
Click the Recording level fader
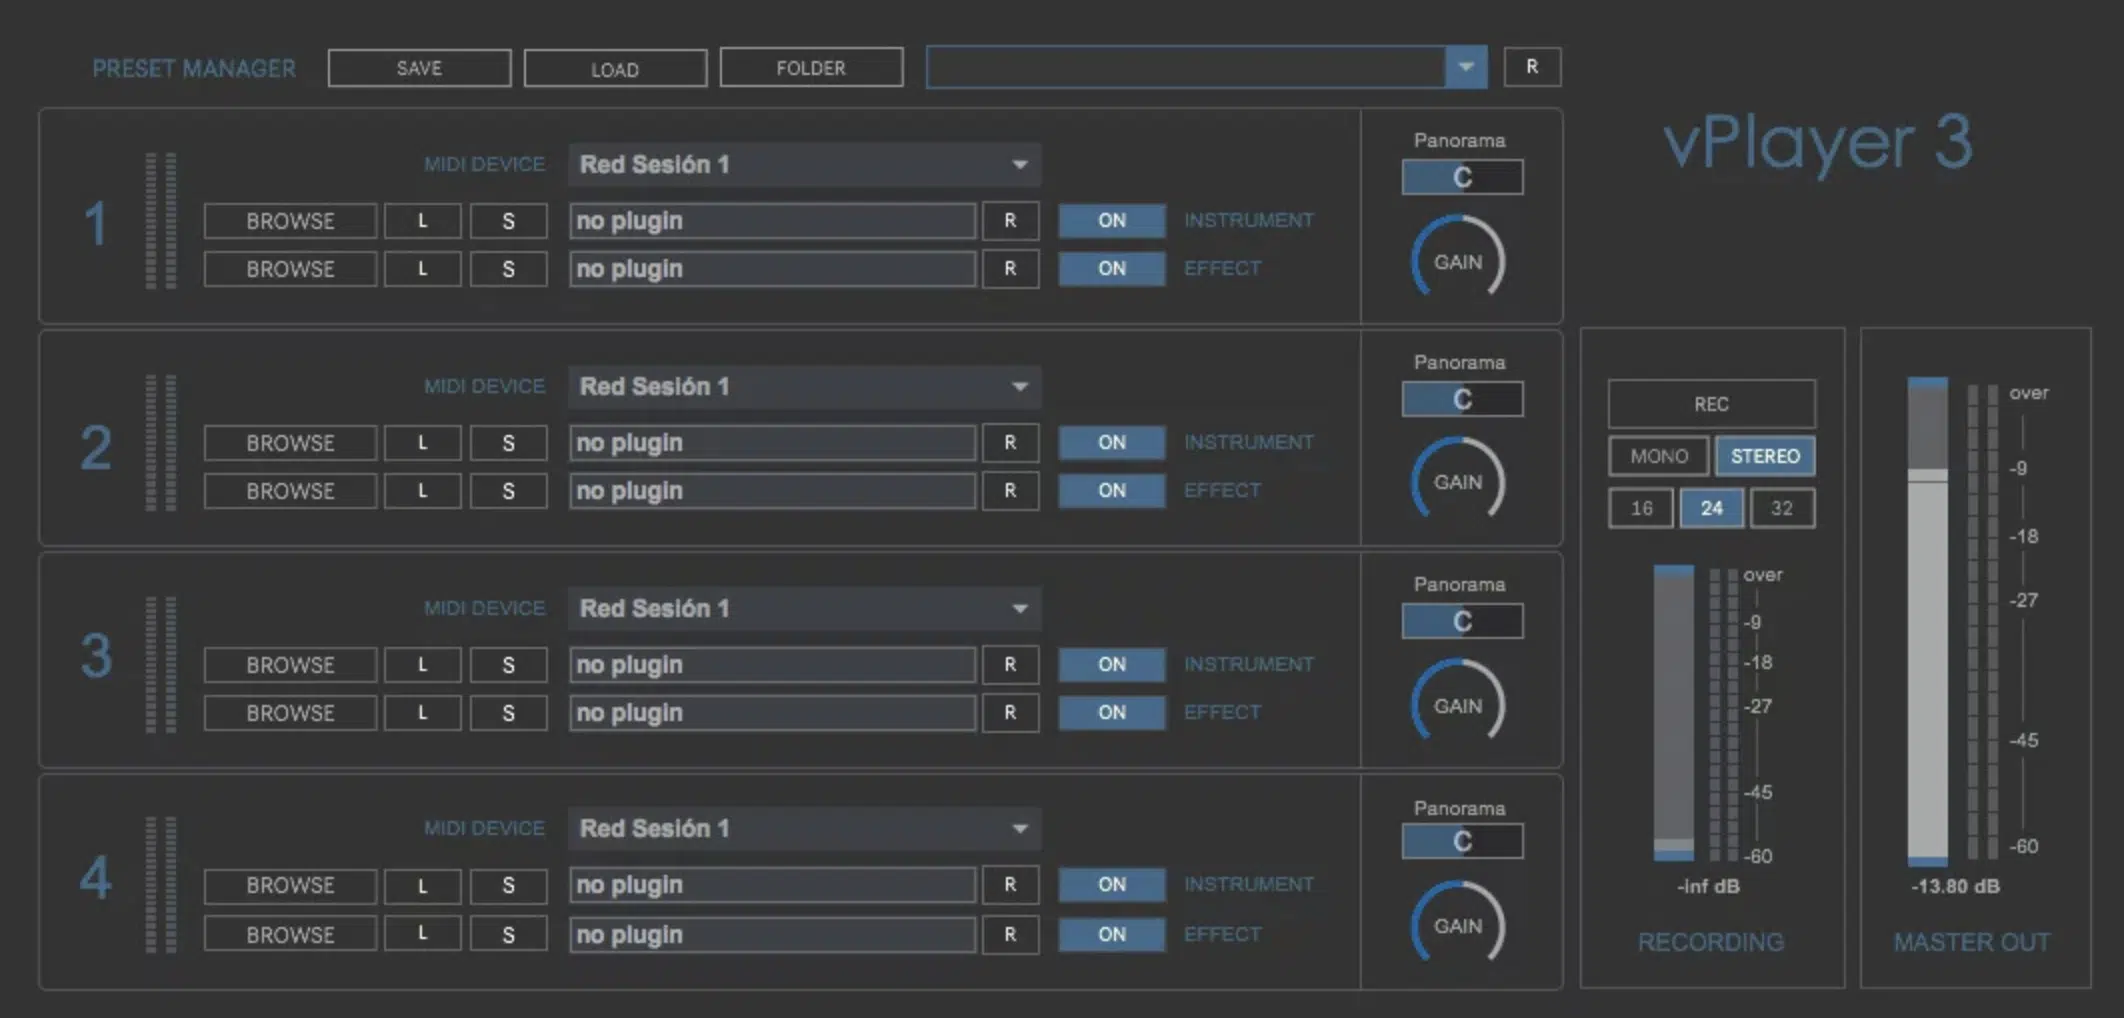(x=1673, y=713)
